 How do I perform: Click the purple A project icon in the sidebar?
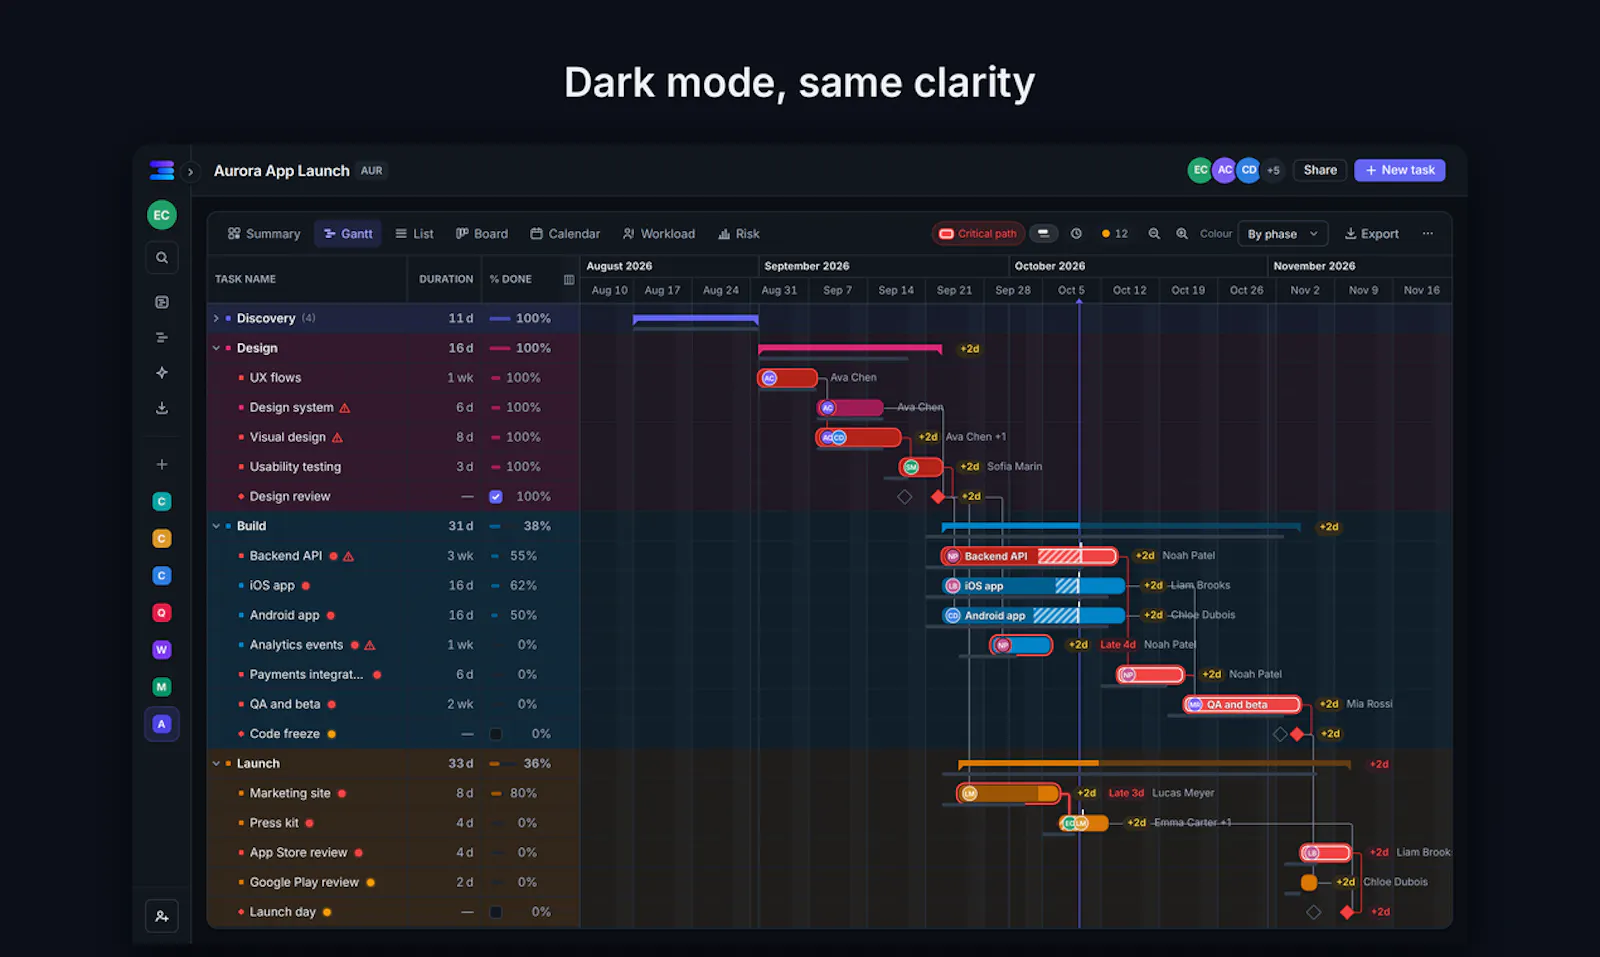162,724
